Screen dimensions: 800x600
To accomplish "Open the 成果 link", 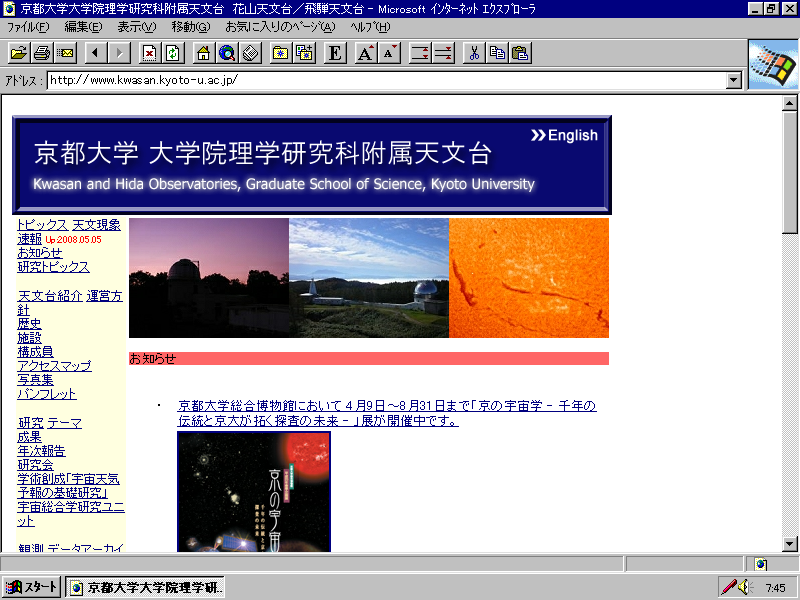I will (x=29, y=437).
